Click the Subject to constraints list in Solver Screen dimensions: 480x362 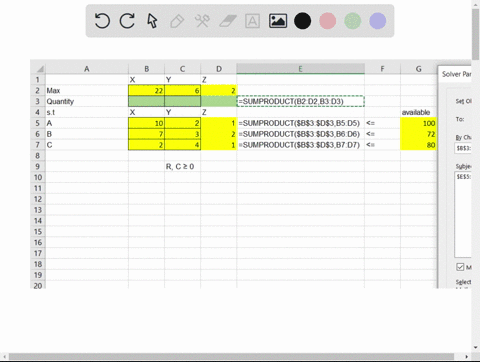[463, 214]
